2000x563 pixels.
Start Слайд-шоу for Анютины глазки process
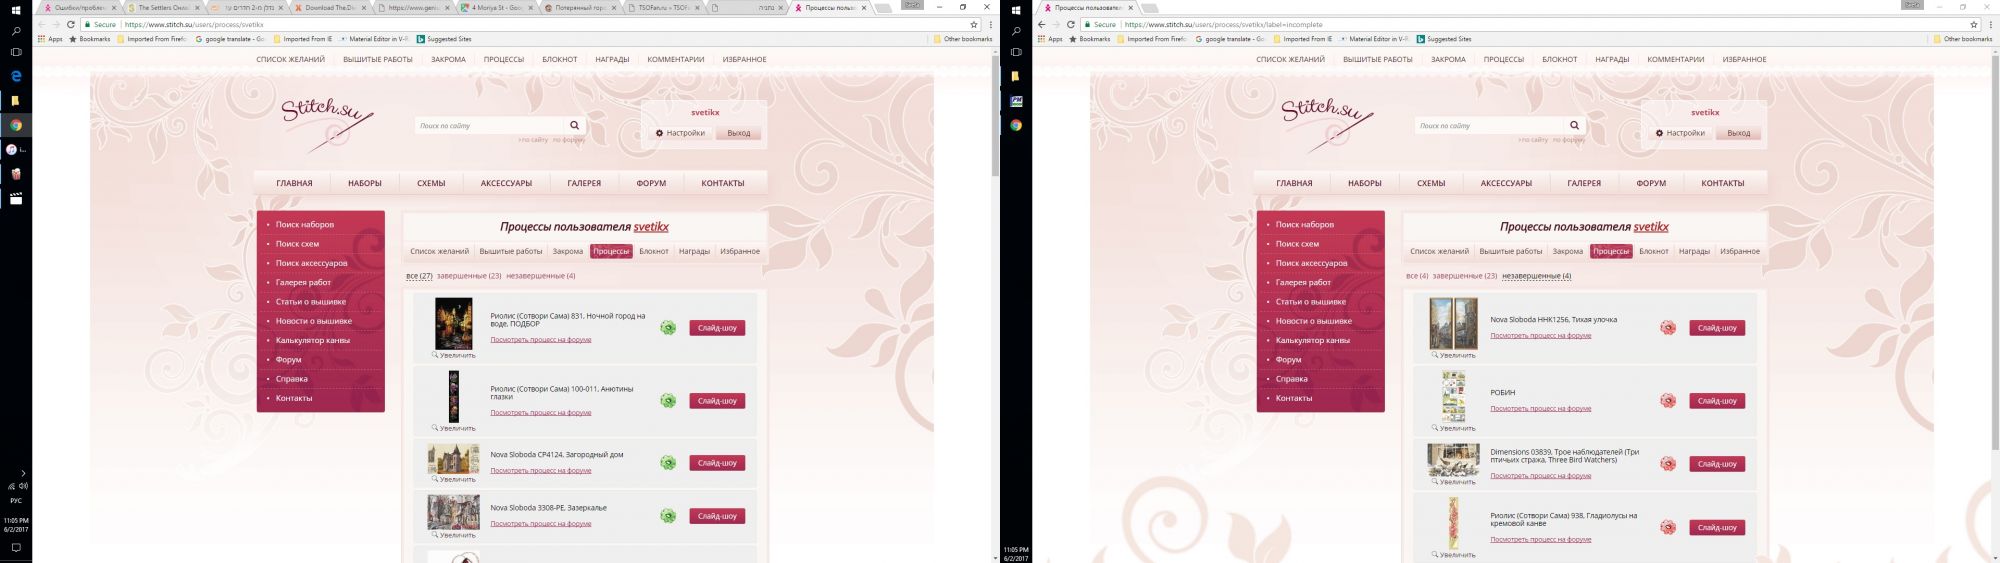pos(717,401)
